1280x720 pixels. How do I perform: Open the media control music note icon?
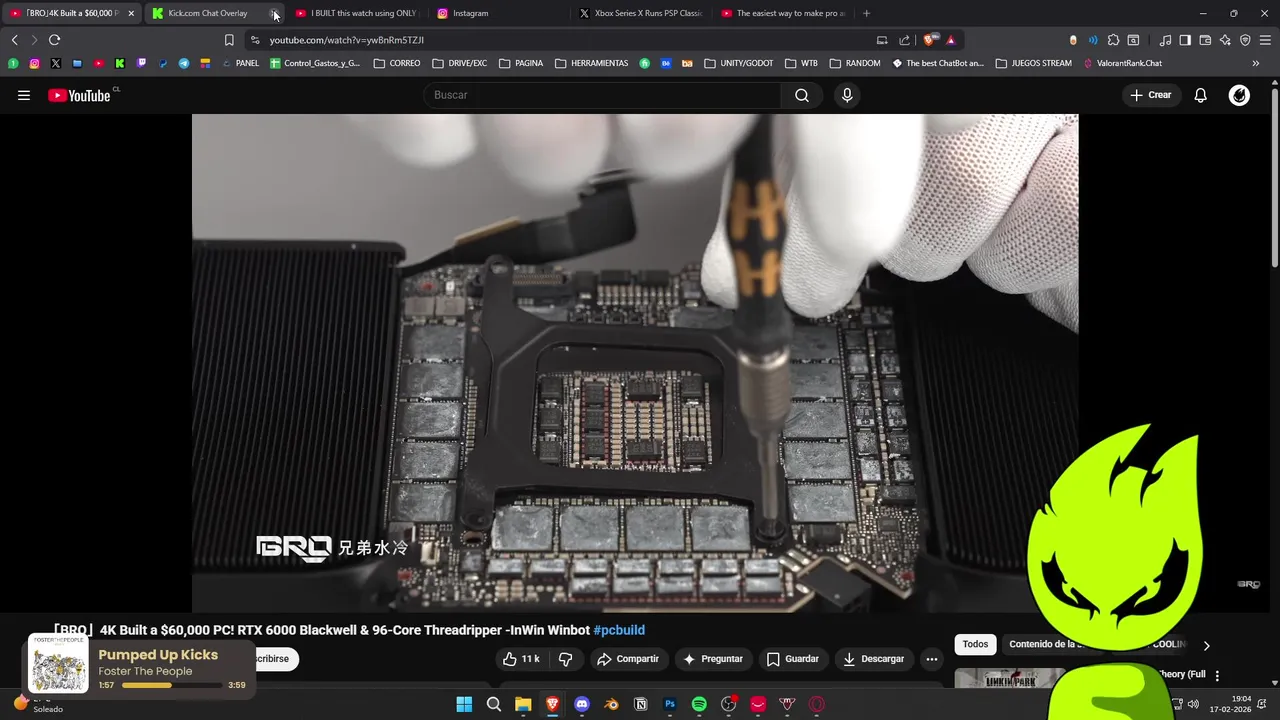coord(1165,40)
